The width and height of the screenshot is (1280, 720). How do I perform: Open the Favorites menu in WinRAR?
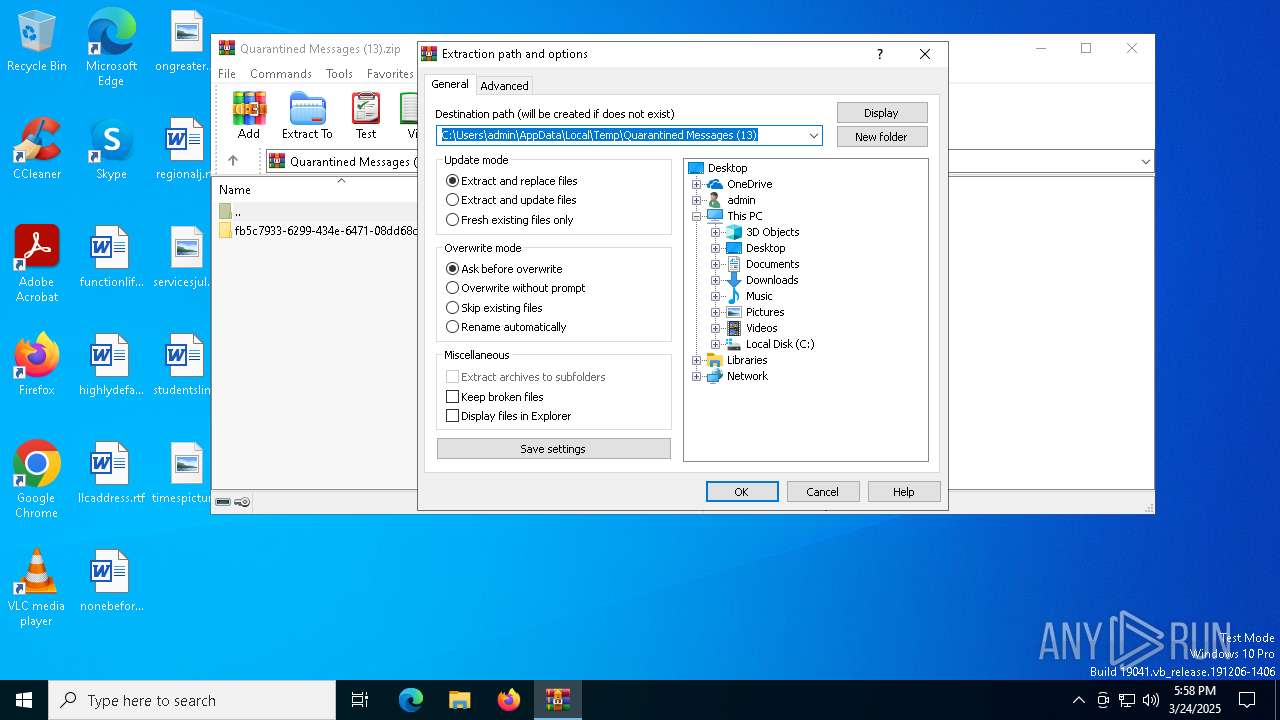tap(390, 74)
